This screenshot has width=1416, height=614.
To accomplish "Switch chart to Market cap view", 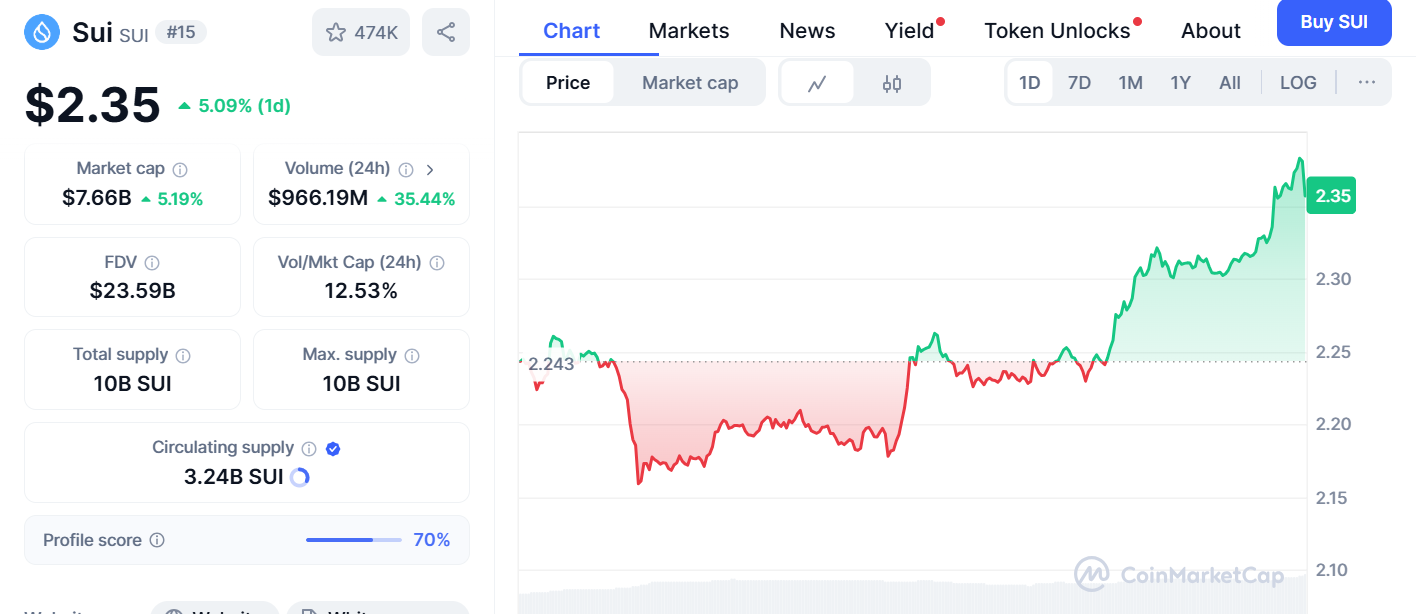I will coord(690,83).
